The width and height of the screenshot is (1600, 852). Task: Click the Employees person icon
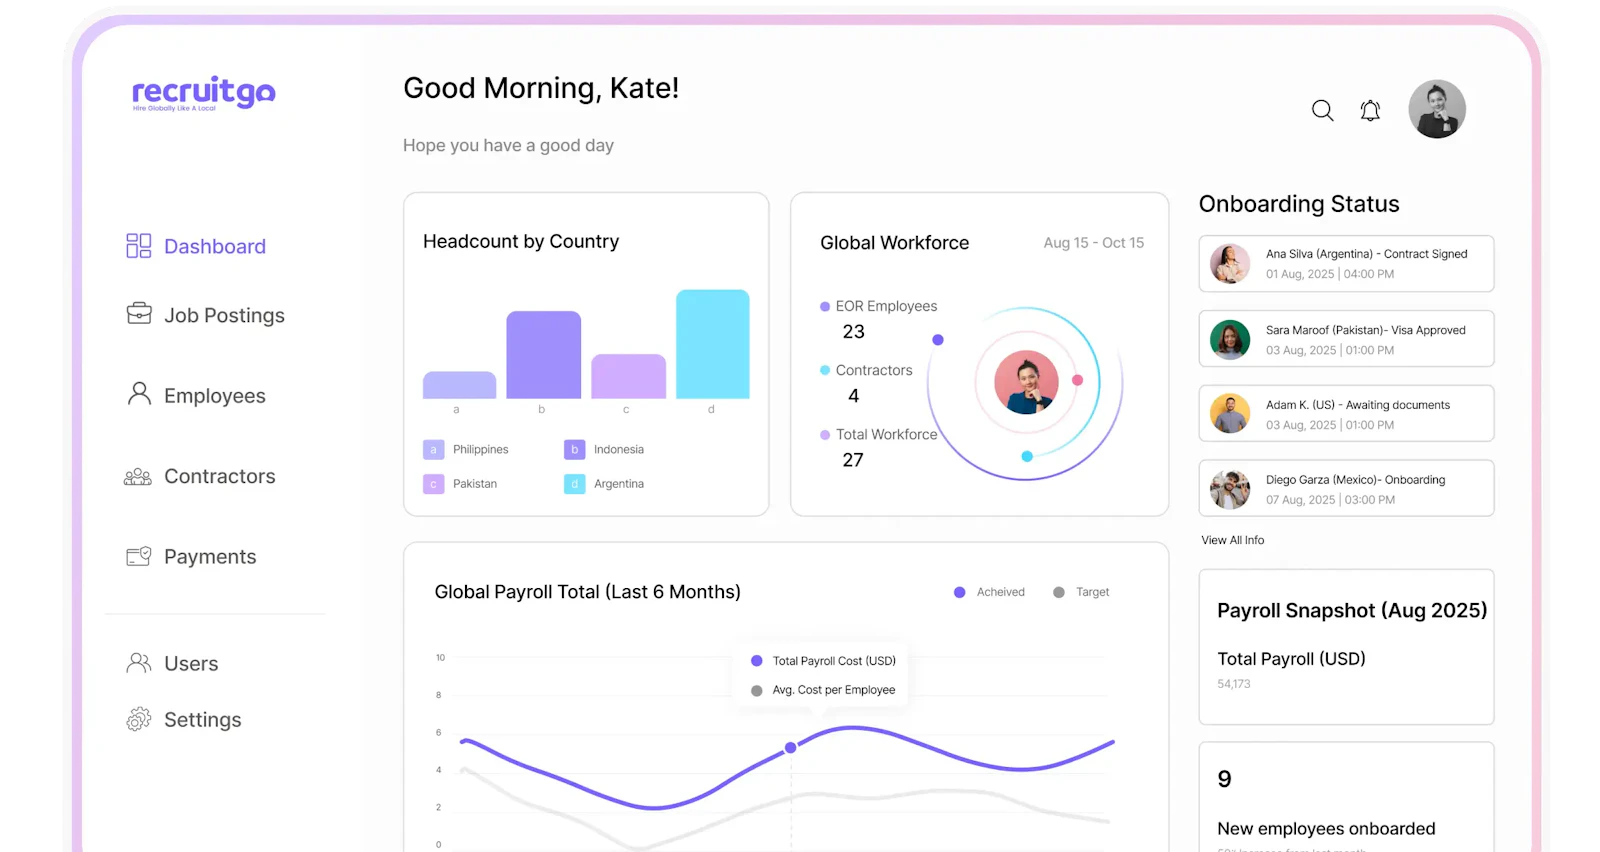139,394
